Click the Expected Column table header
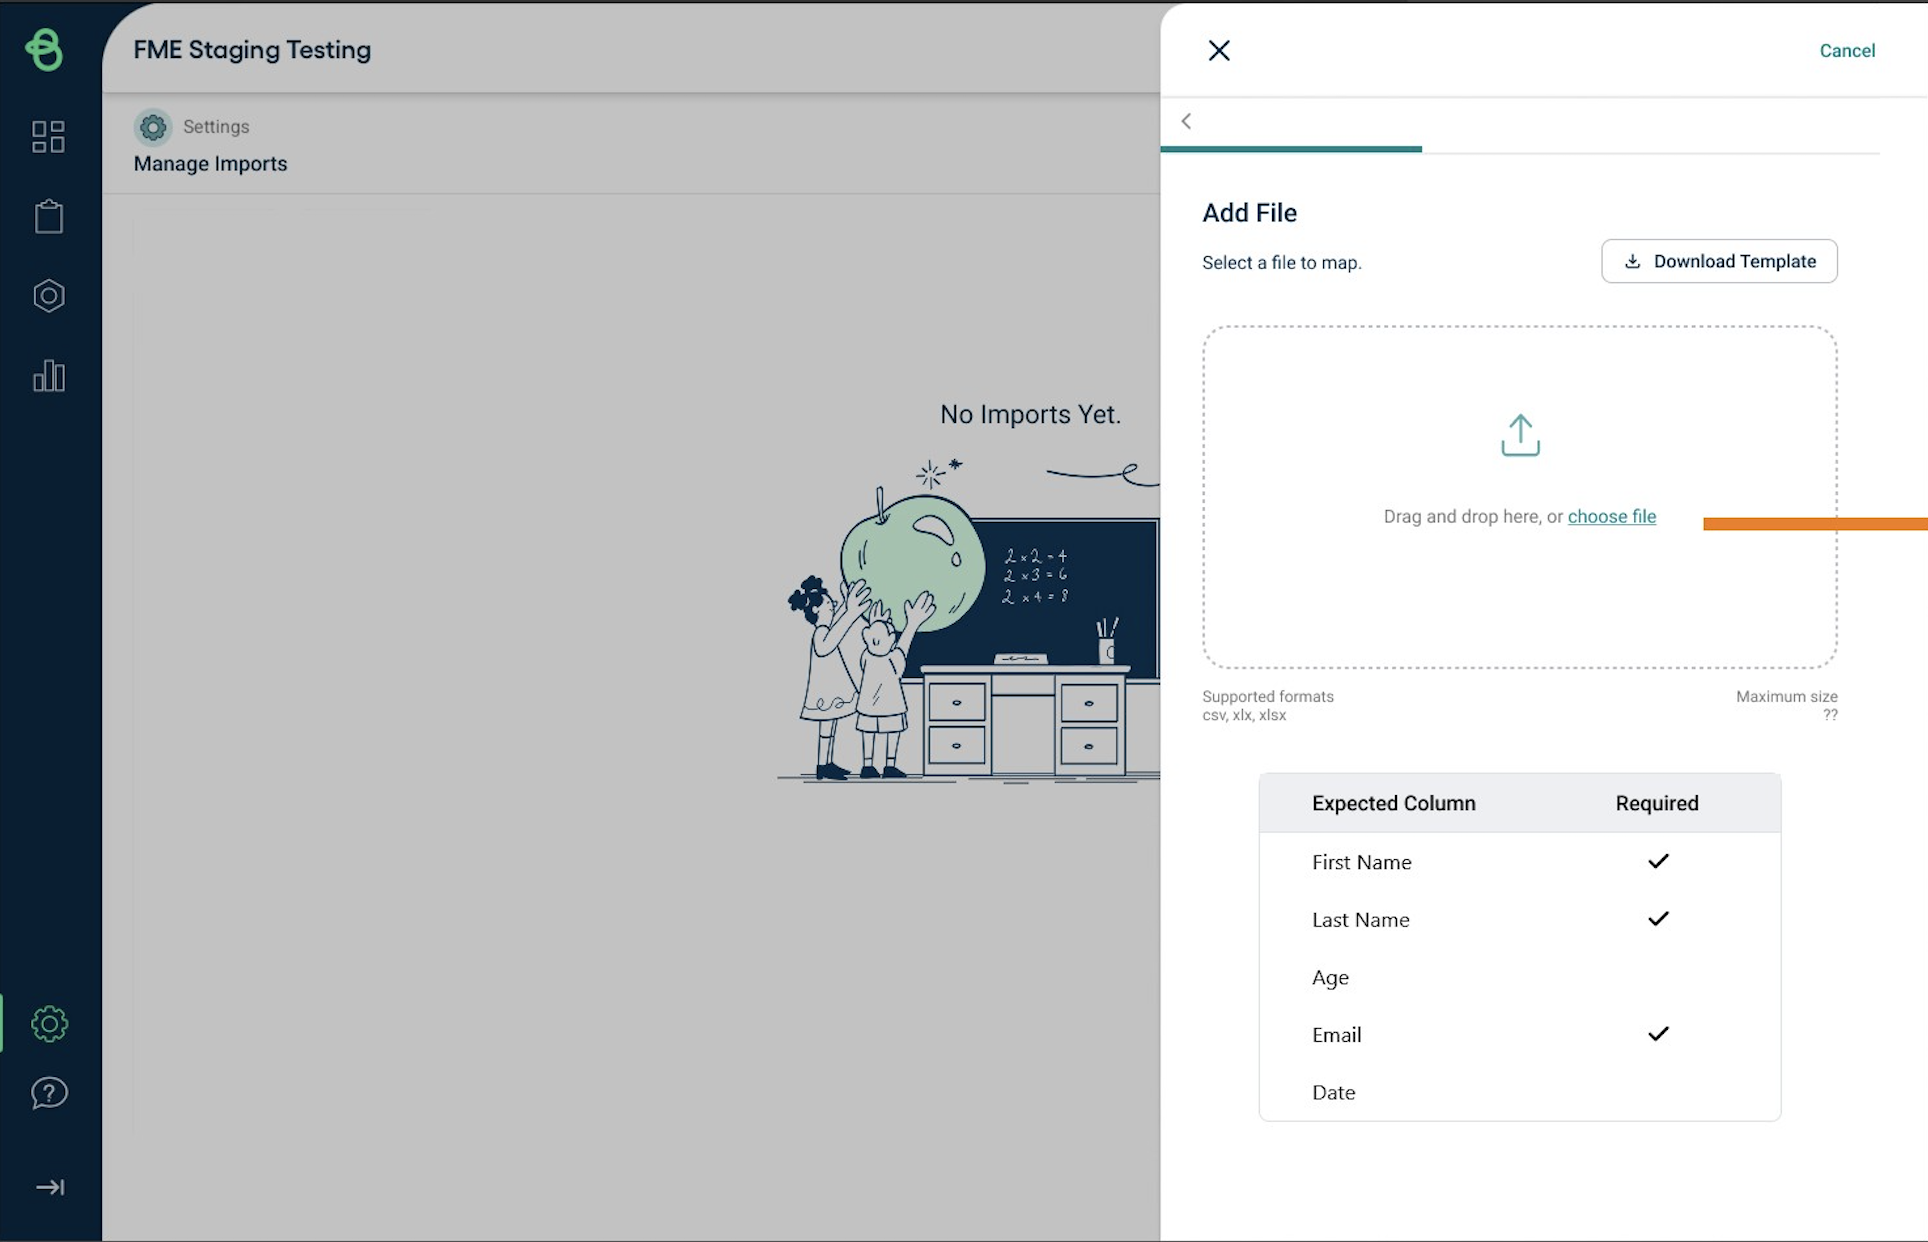Viewport: 1928px width, 1242px height. [1393, 803]
